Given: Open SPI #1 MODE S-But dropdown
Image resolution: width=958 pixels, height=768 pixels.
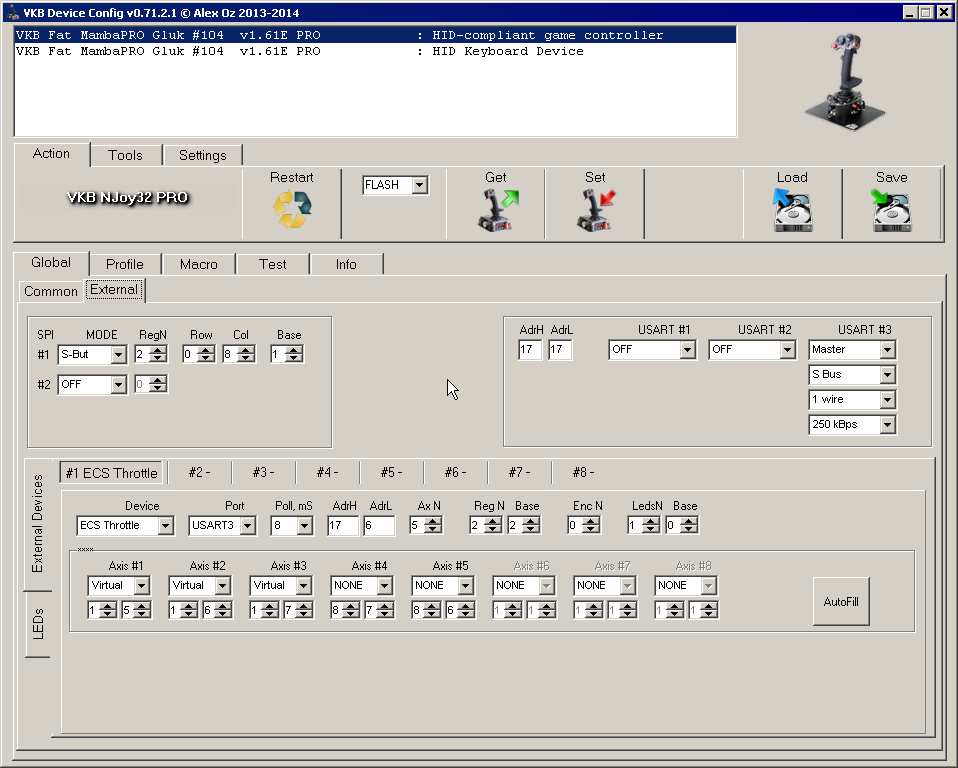Looking at the screenshot, I should [119, 354].
